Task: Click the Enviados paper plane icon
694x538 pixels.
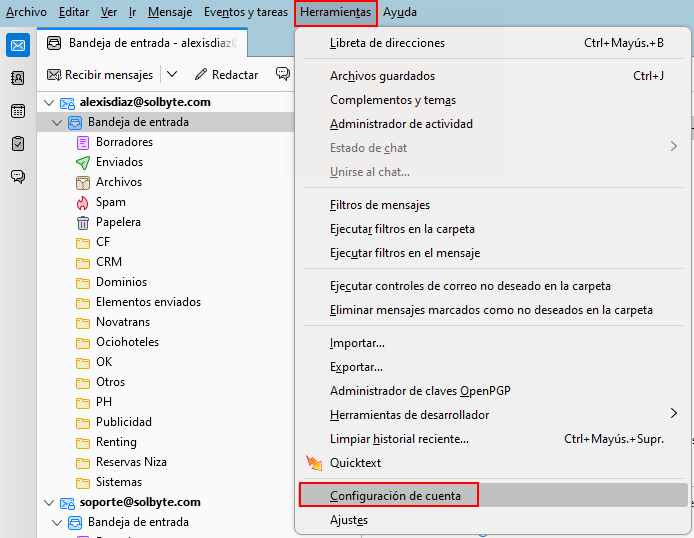Action: (83, 162)
